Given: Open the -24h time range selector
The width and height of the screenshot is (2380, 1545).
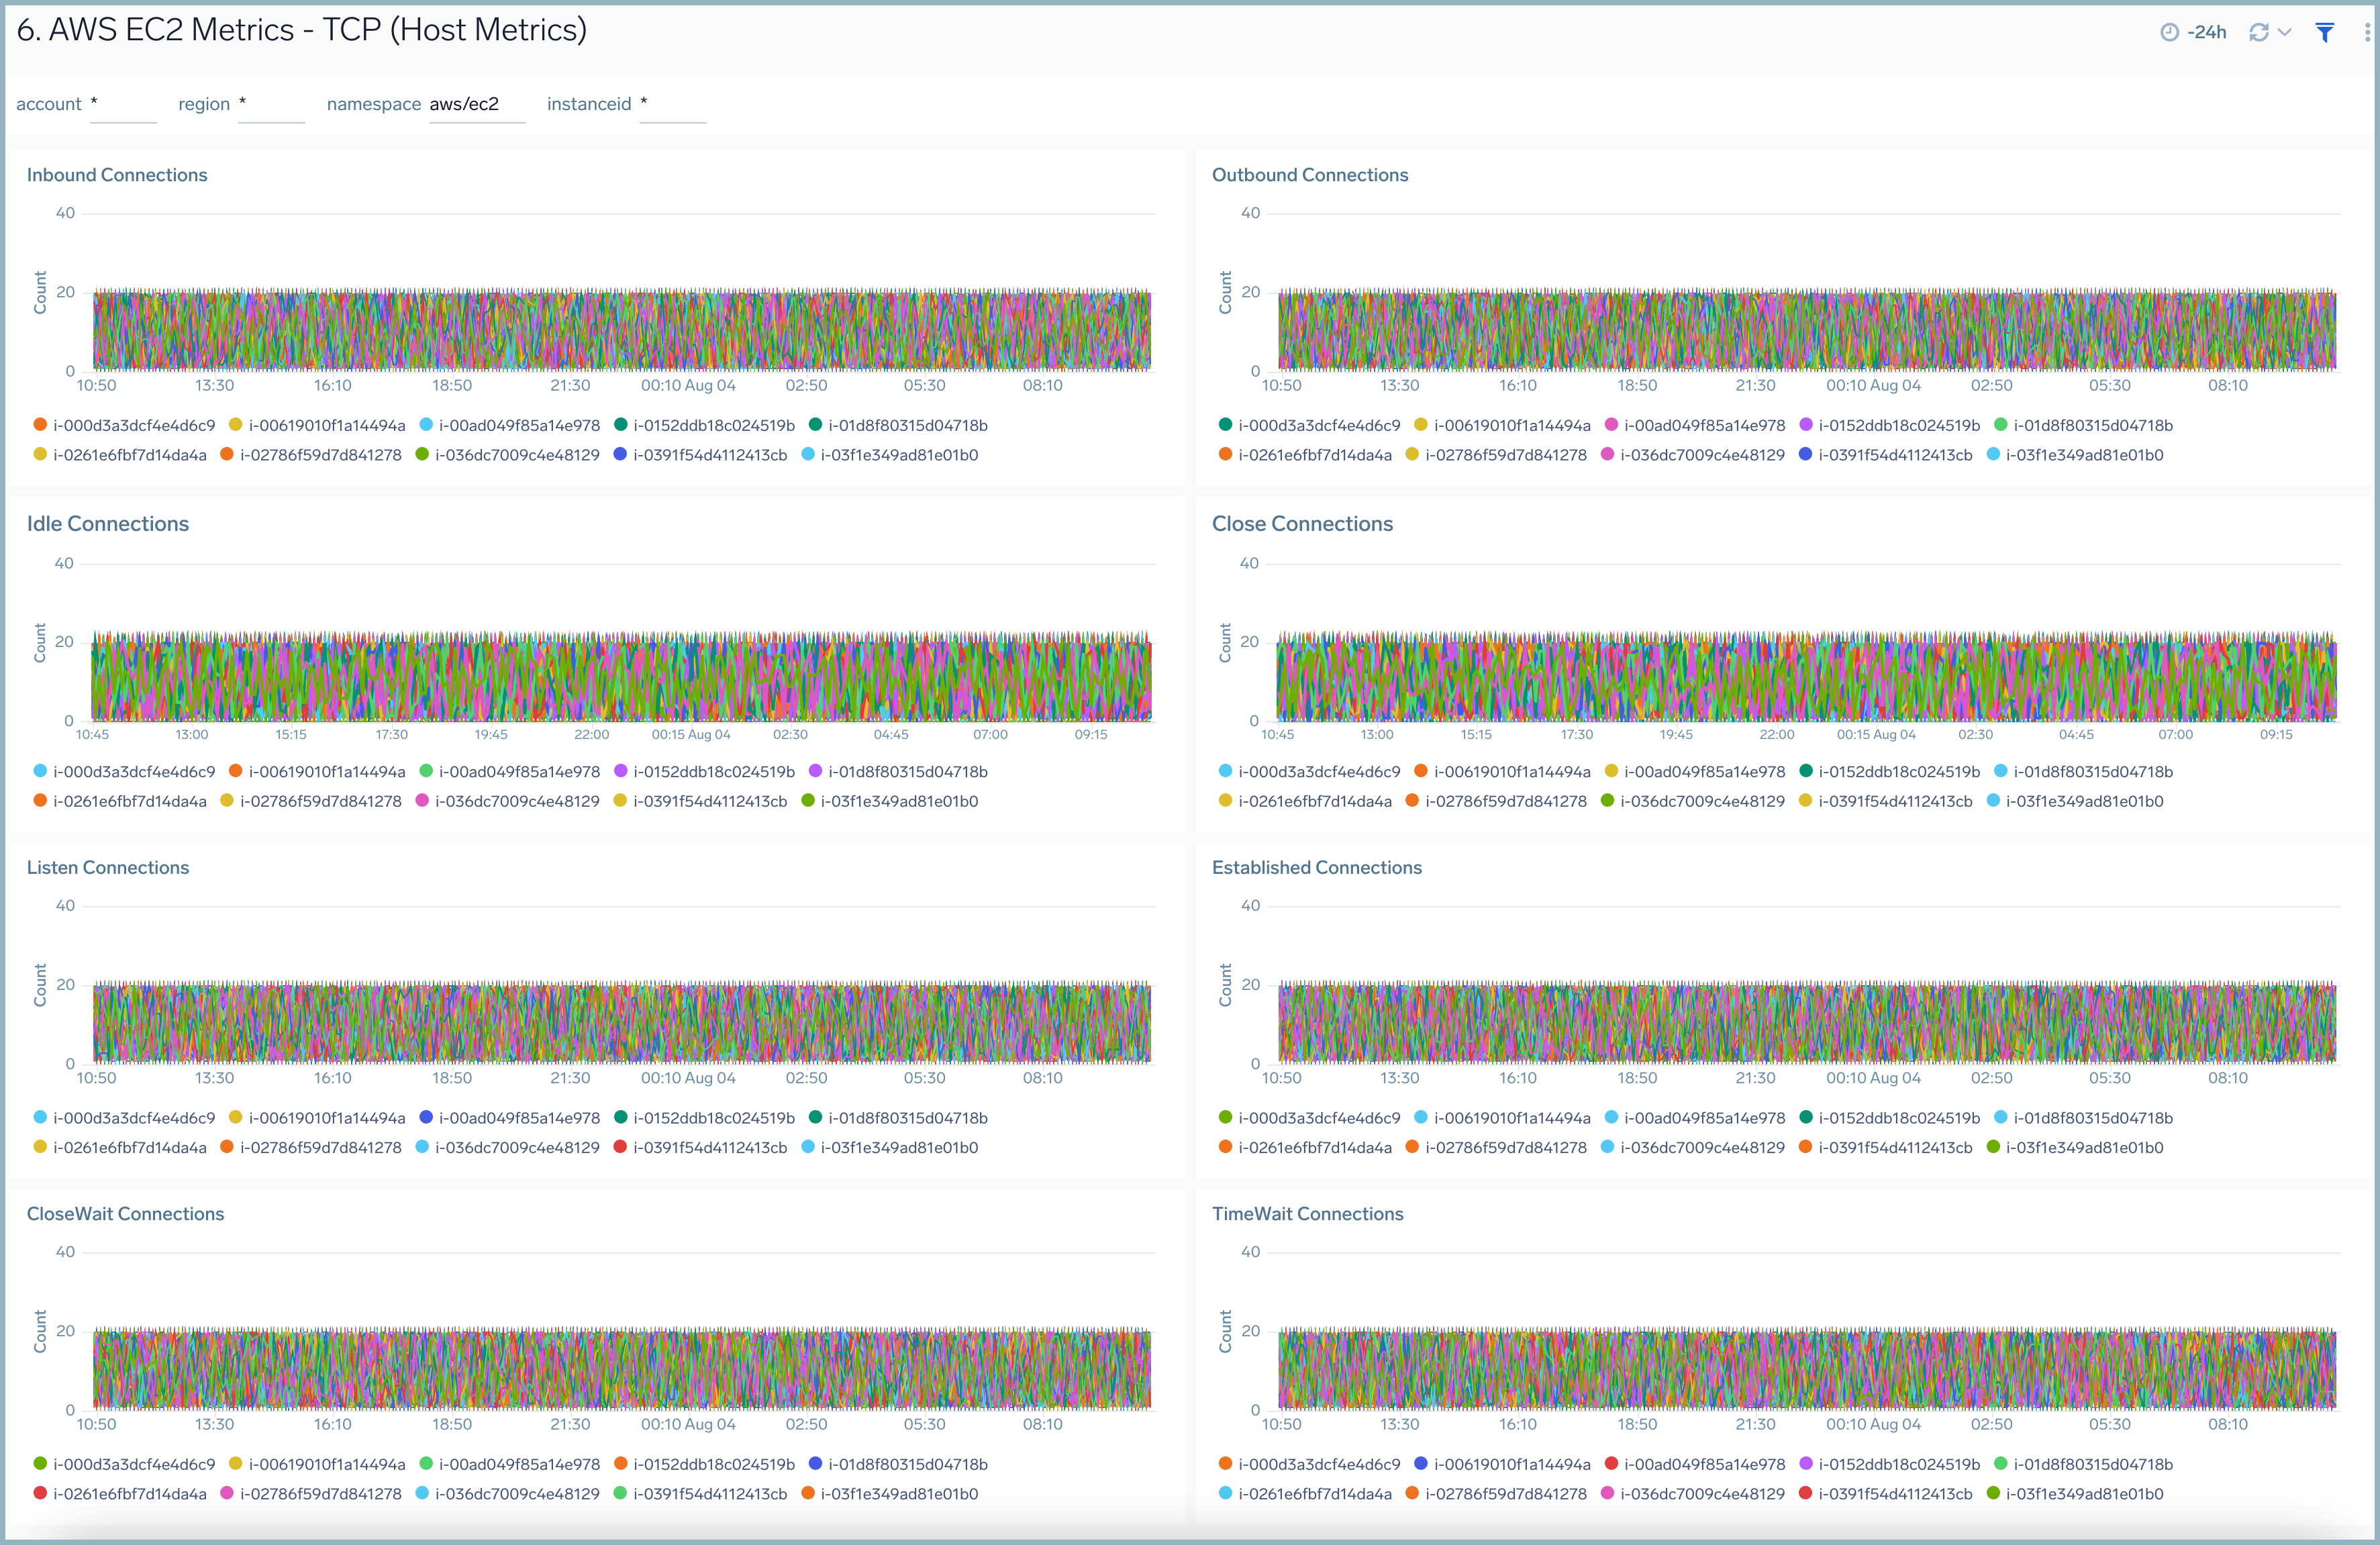Looking at the screenshot, I should 2208,32.
